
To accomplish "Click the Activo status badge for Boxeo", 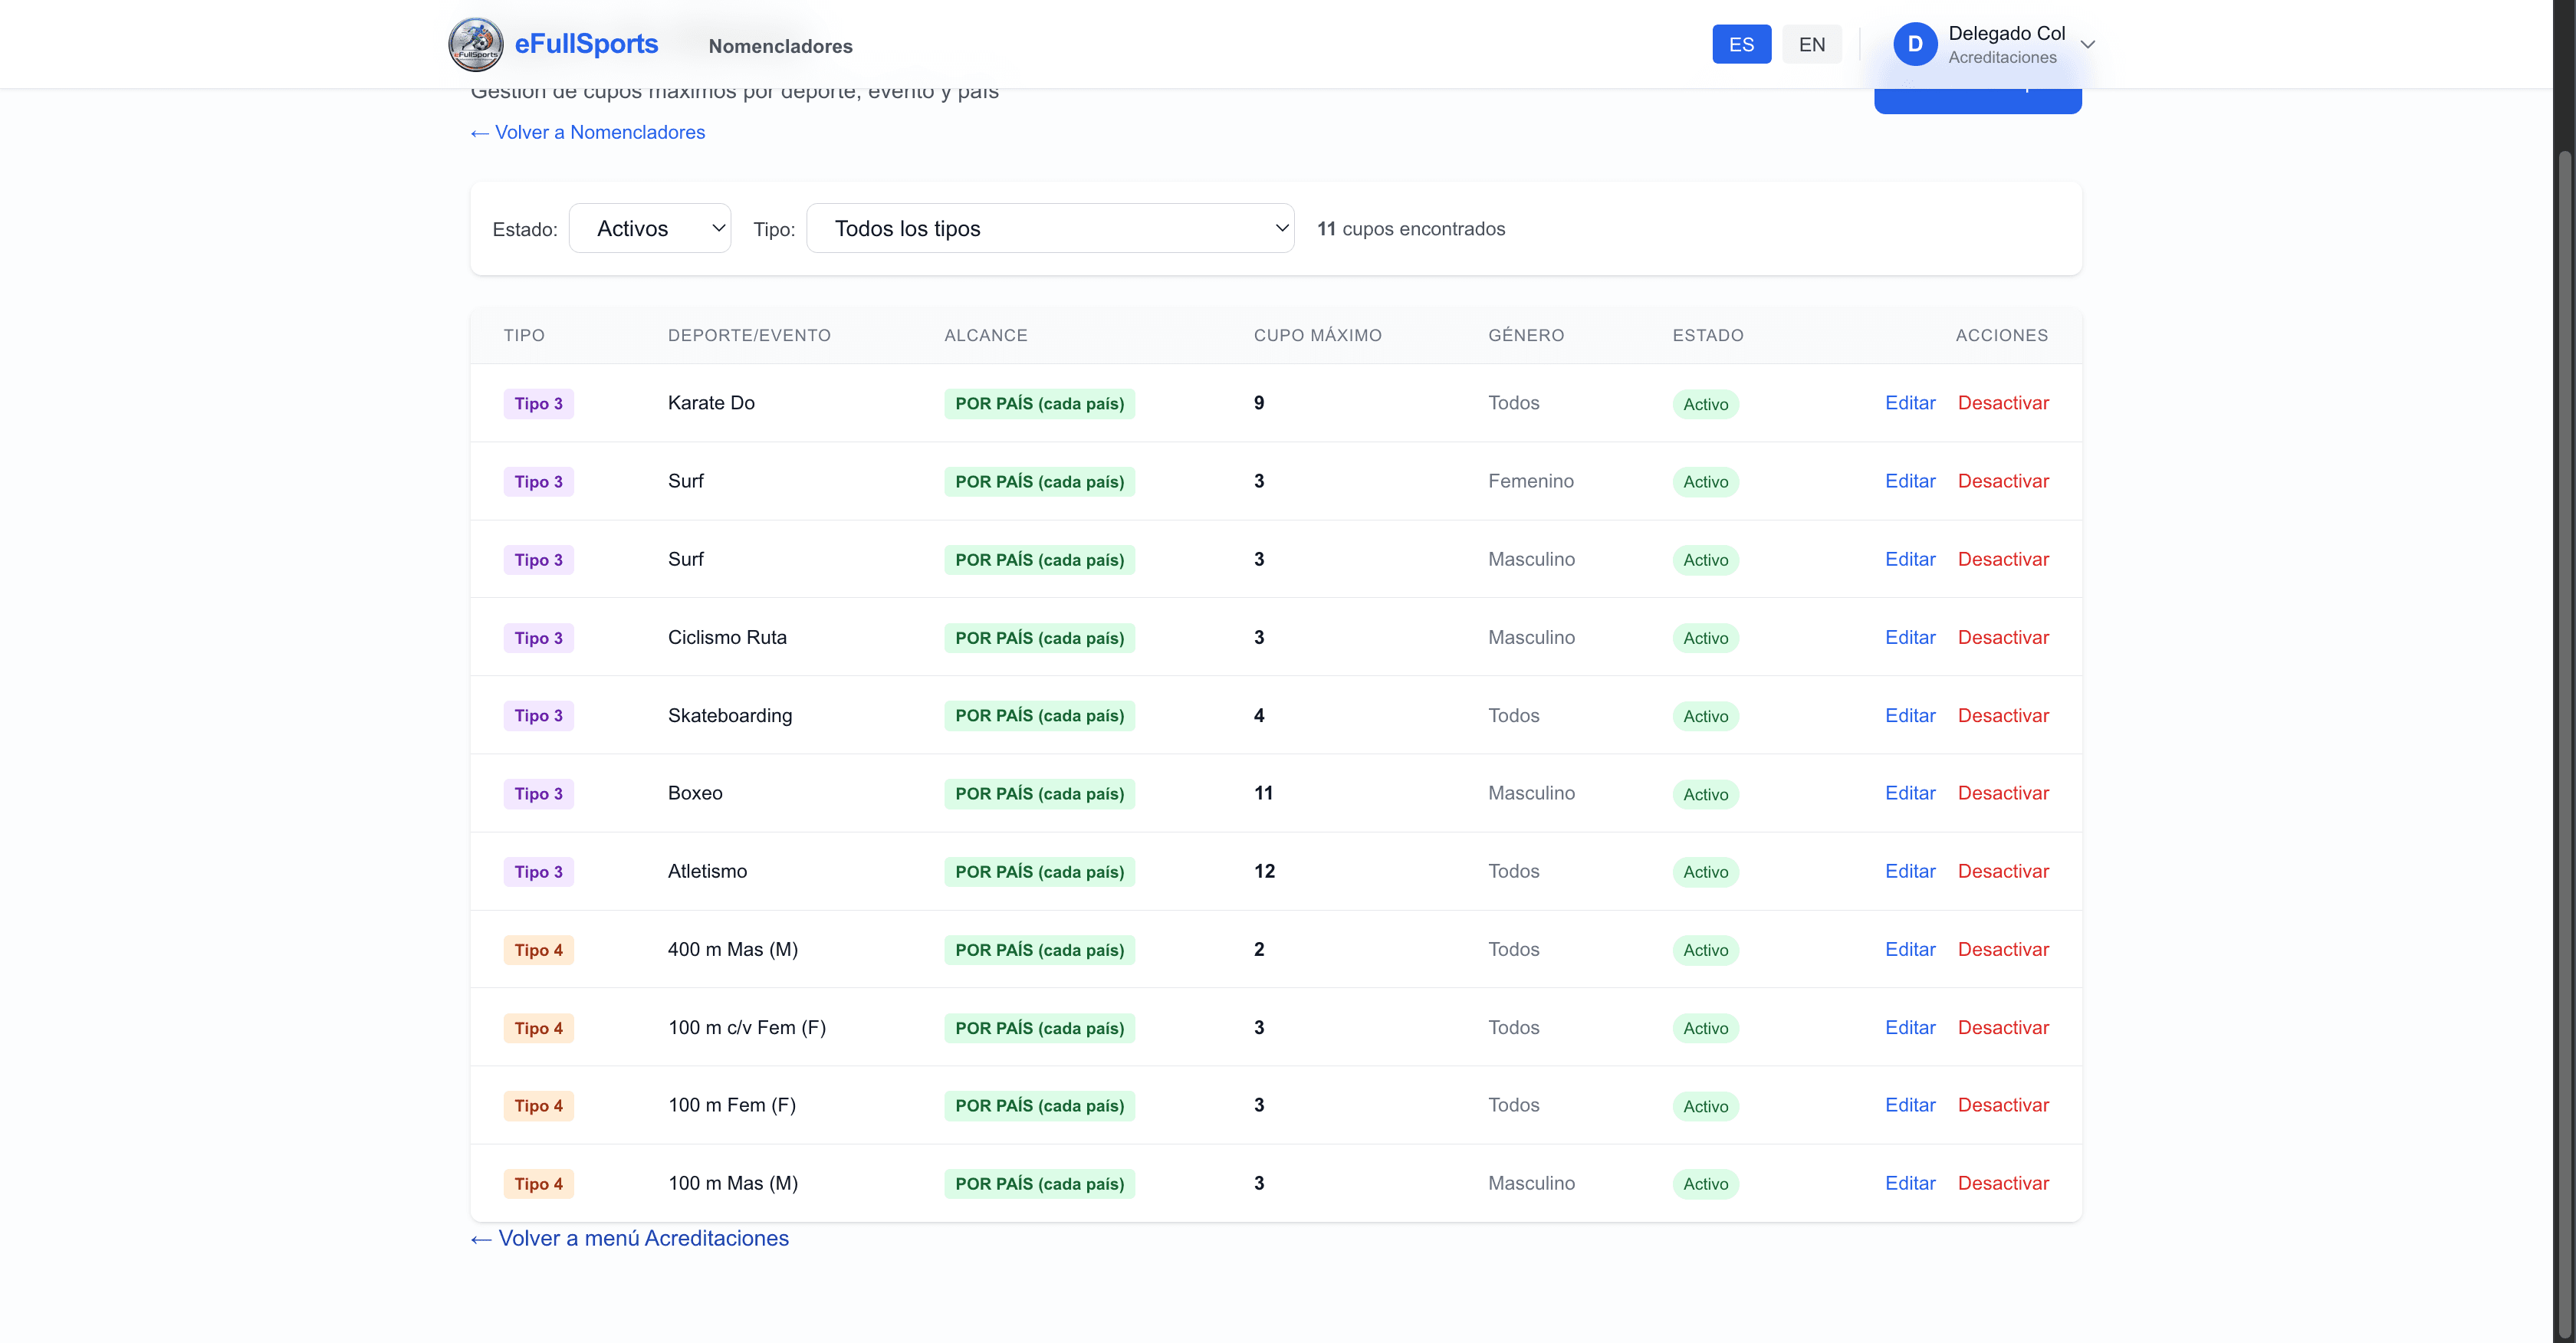I will 1705,794.
